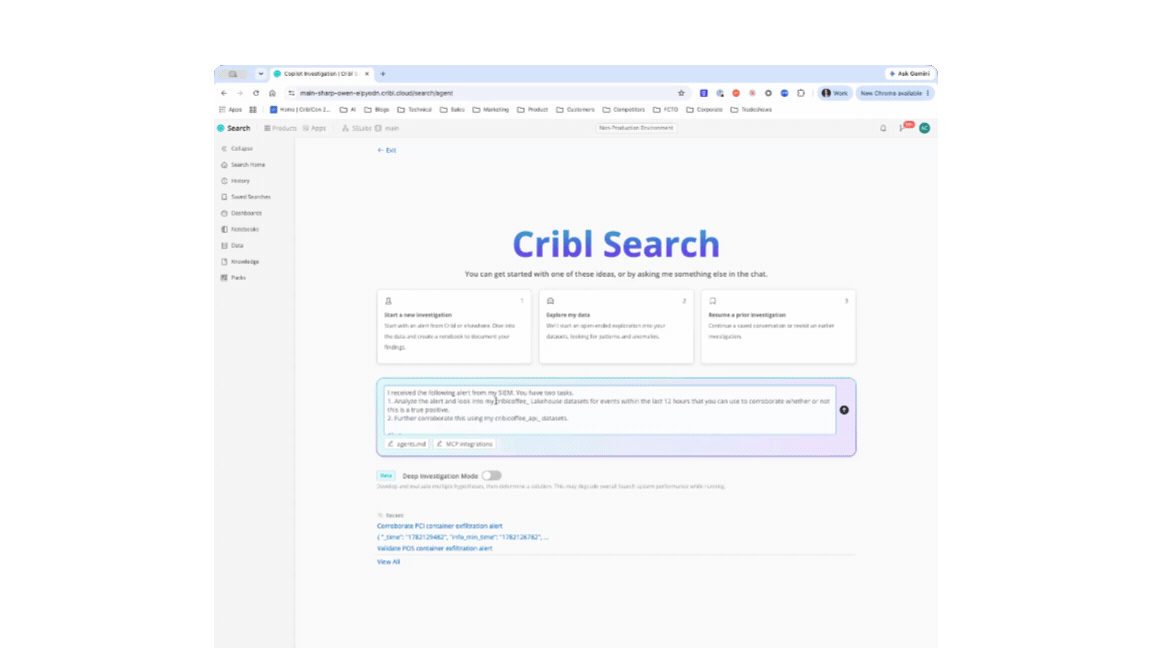Select Copilot Investigation browser tab
This screenshot has width=1152, height=648.
[x=321, y=73]
